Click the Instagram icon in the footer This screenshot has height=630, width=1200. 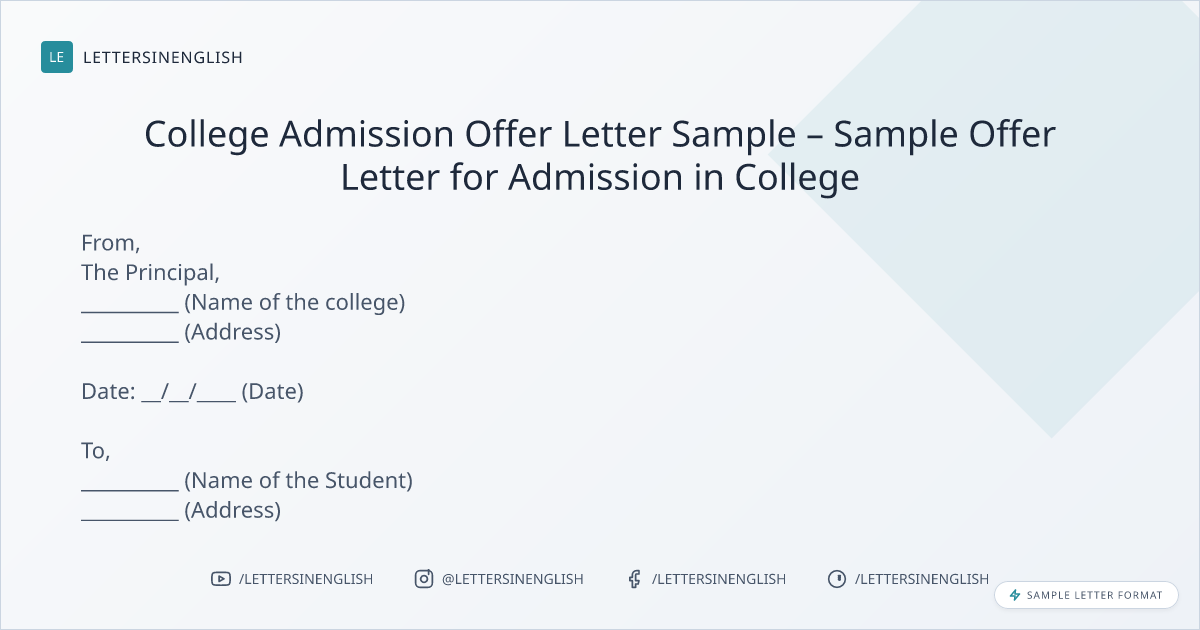[424, 579]
